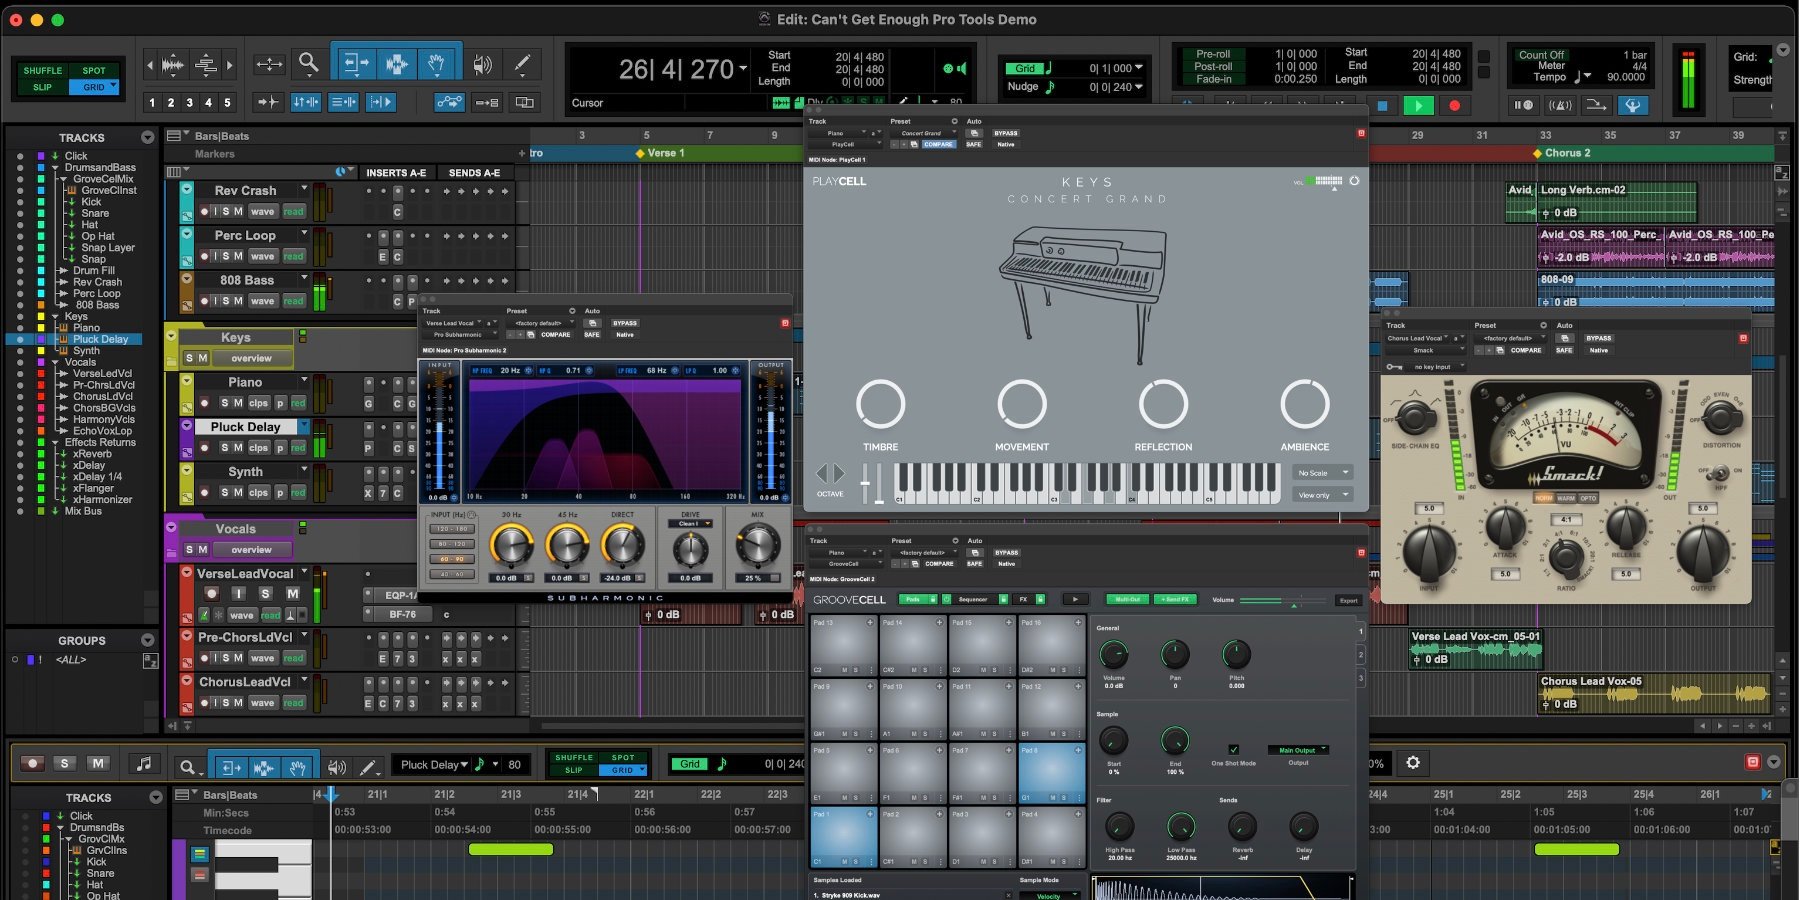Mute the Piano track
1800x900 pixels.
point(238,403)
